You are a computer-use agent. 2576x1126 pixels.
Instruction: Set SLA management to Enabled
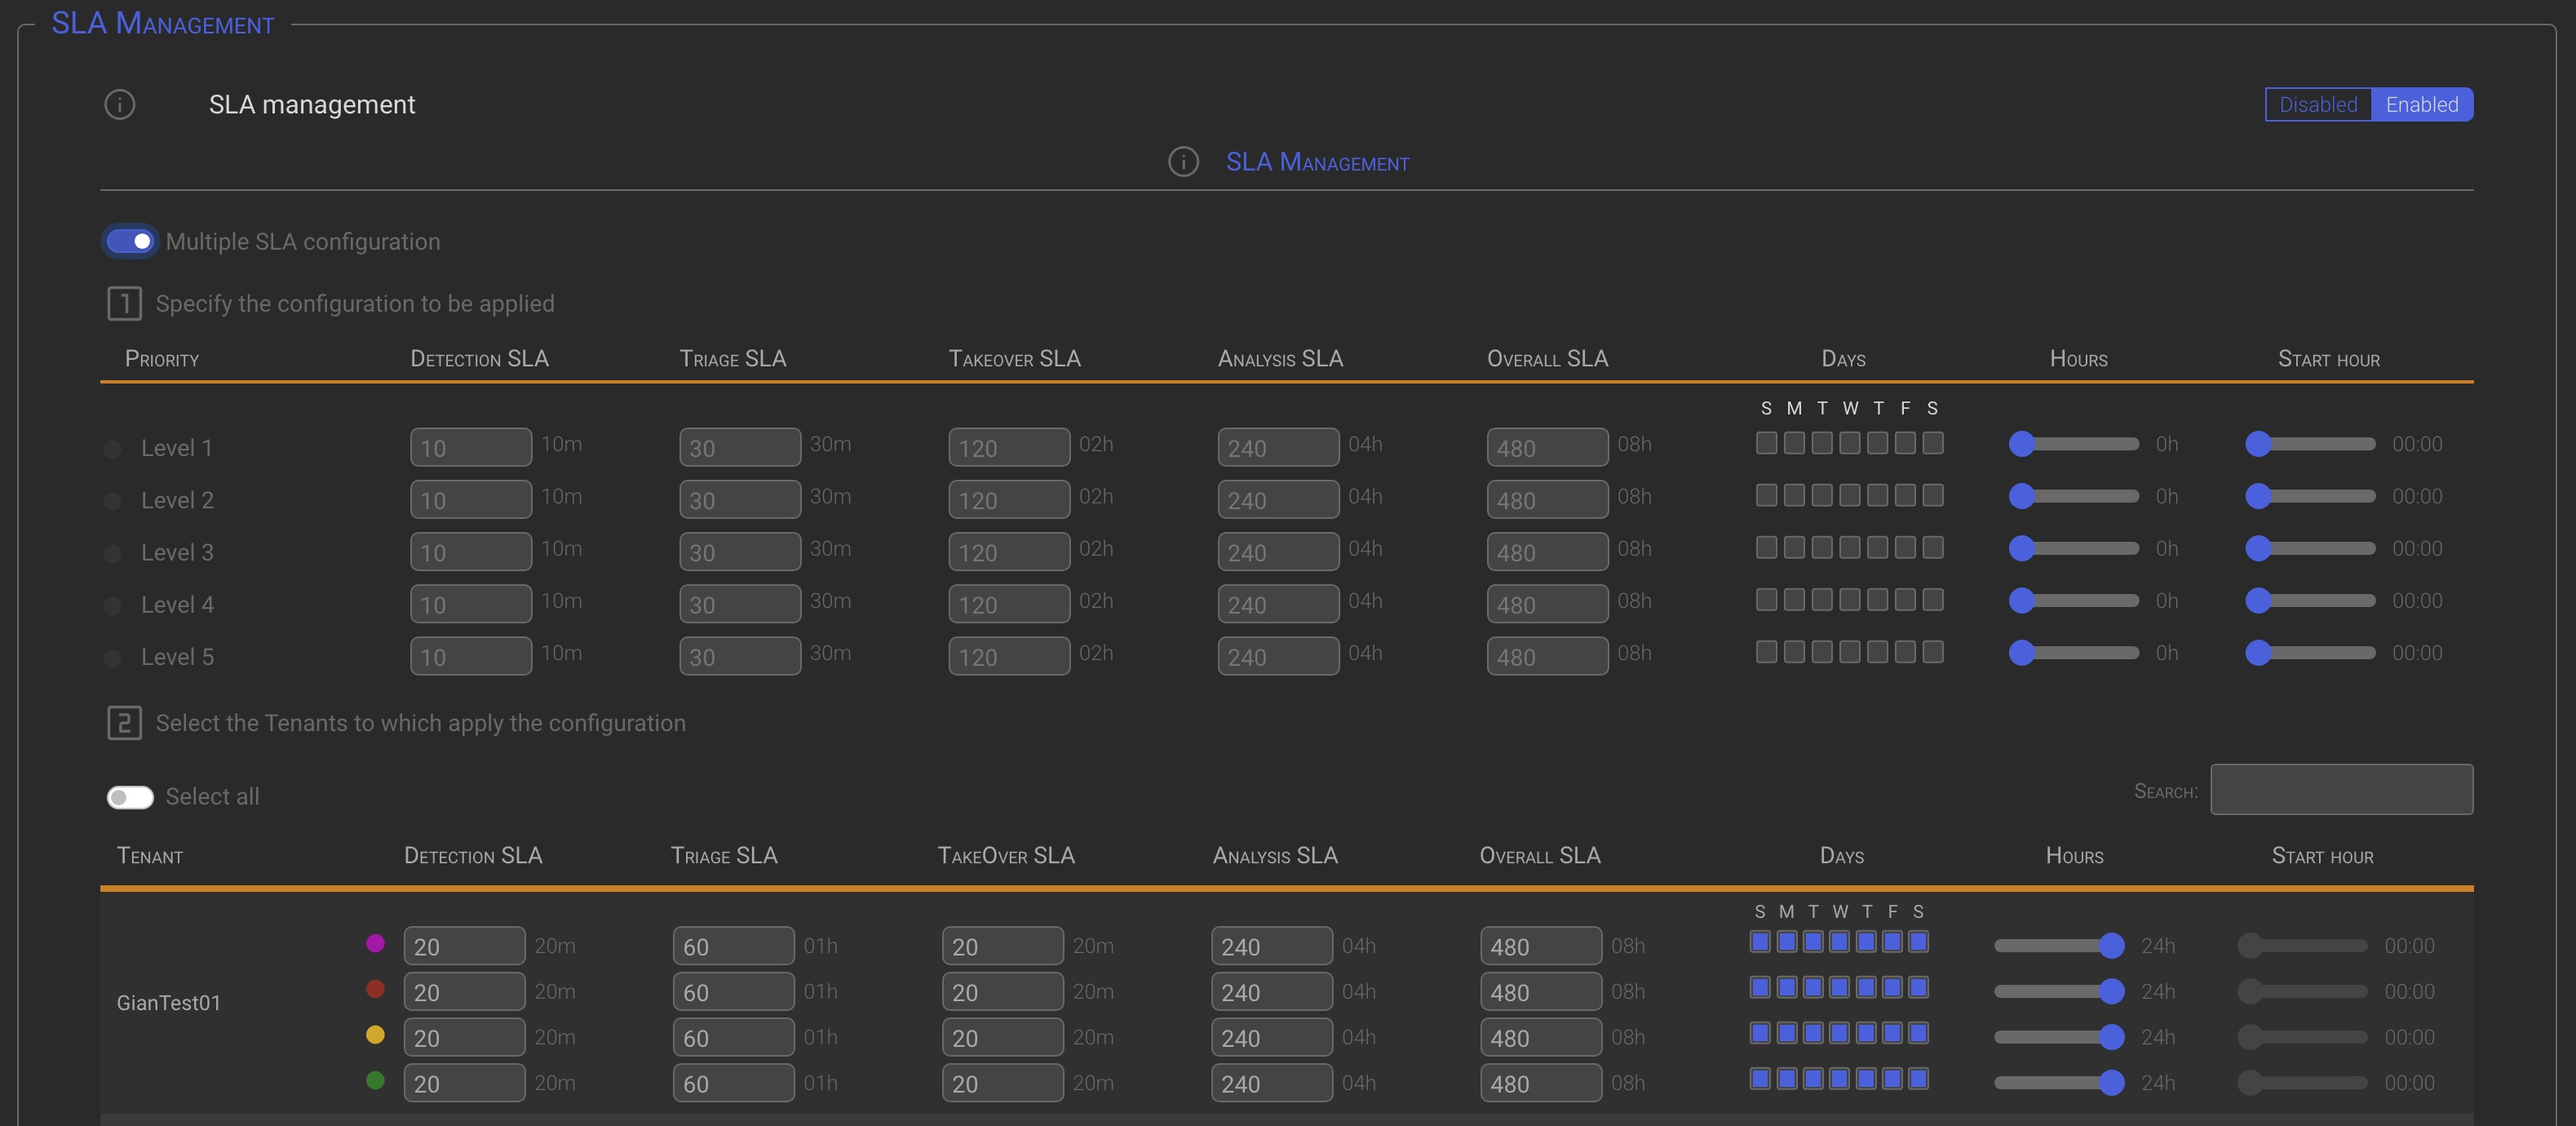tap(2421, 104)
